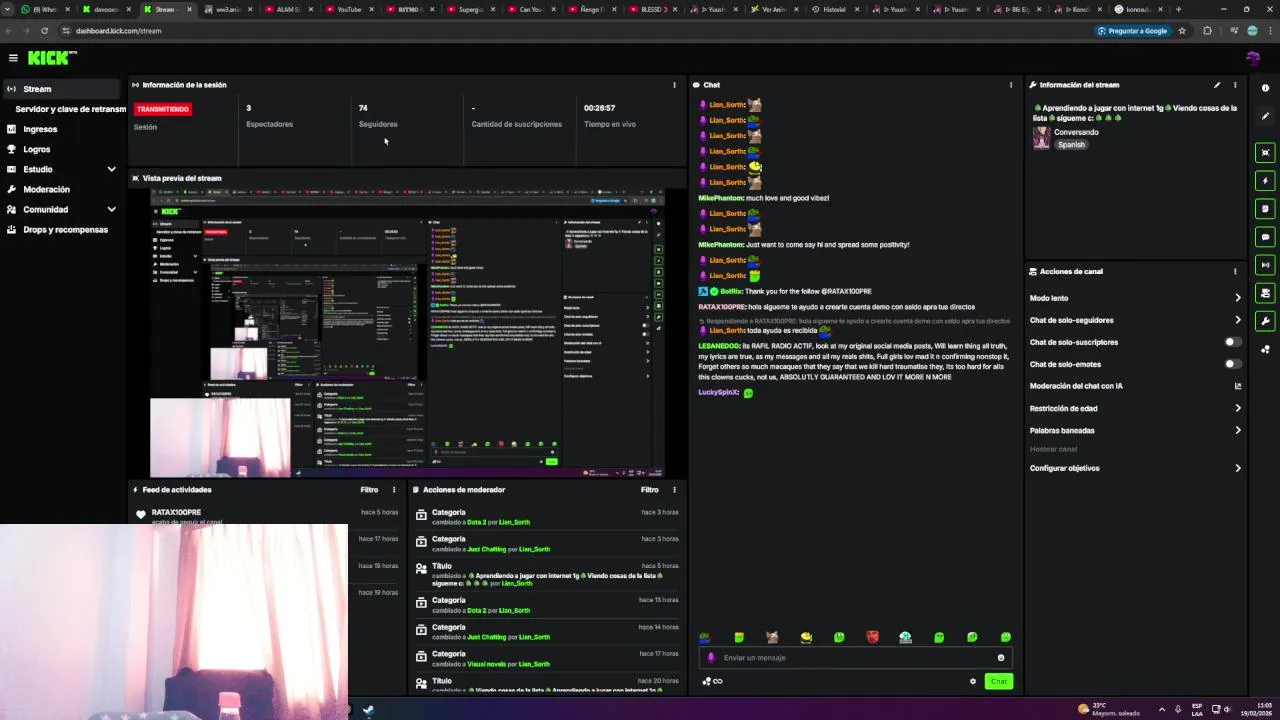Select Stream in the left sidebar
The width and height of the screenshot is (1280, 720).
(x=60, y=89)
